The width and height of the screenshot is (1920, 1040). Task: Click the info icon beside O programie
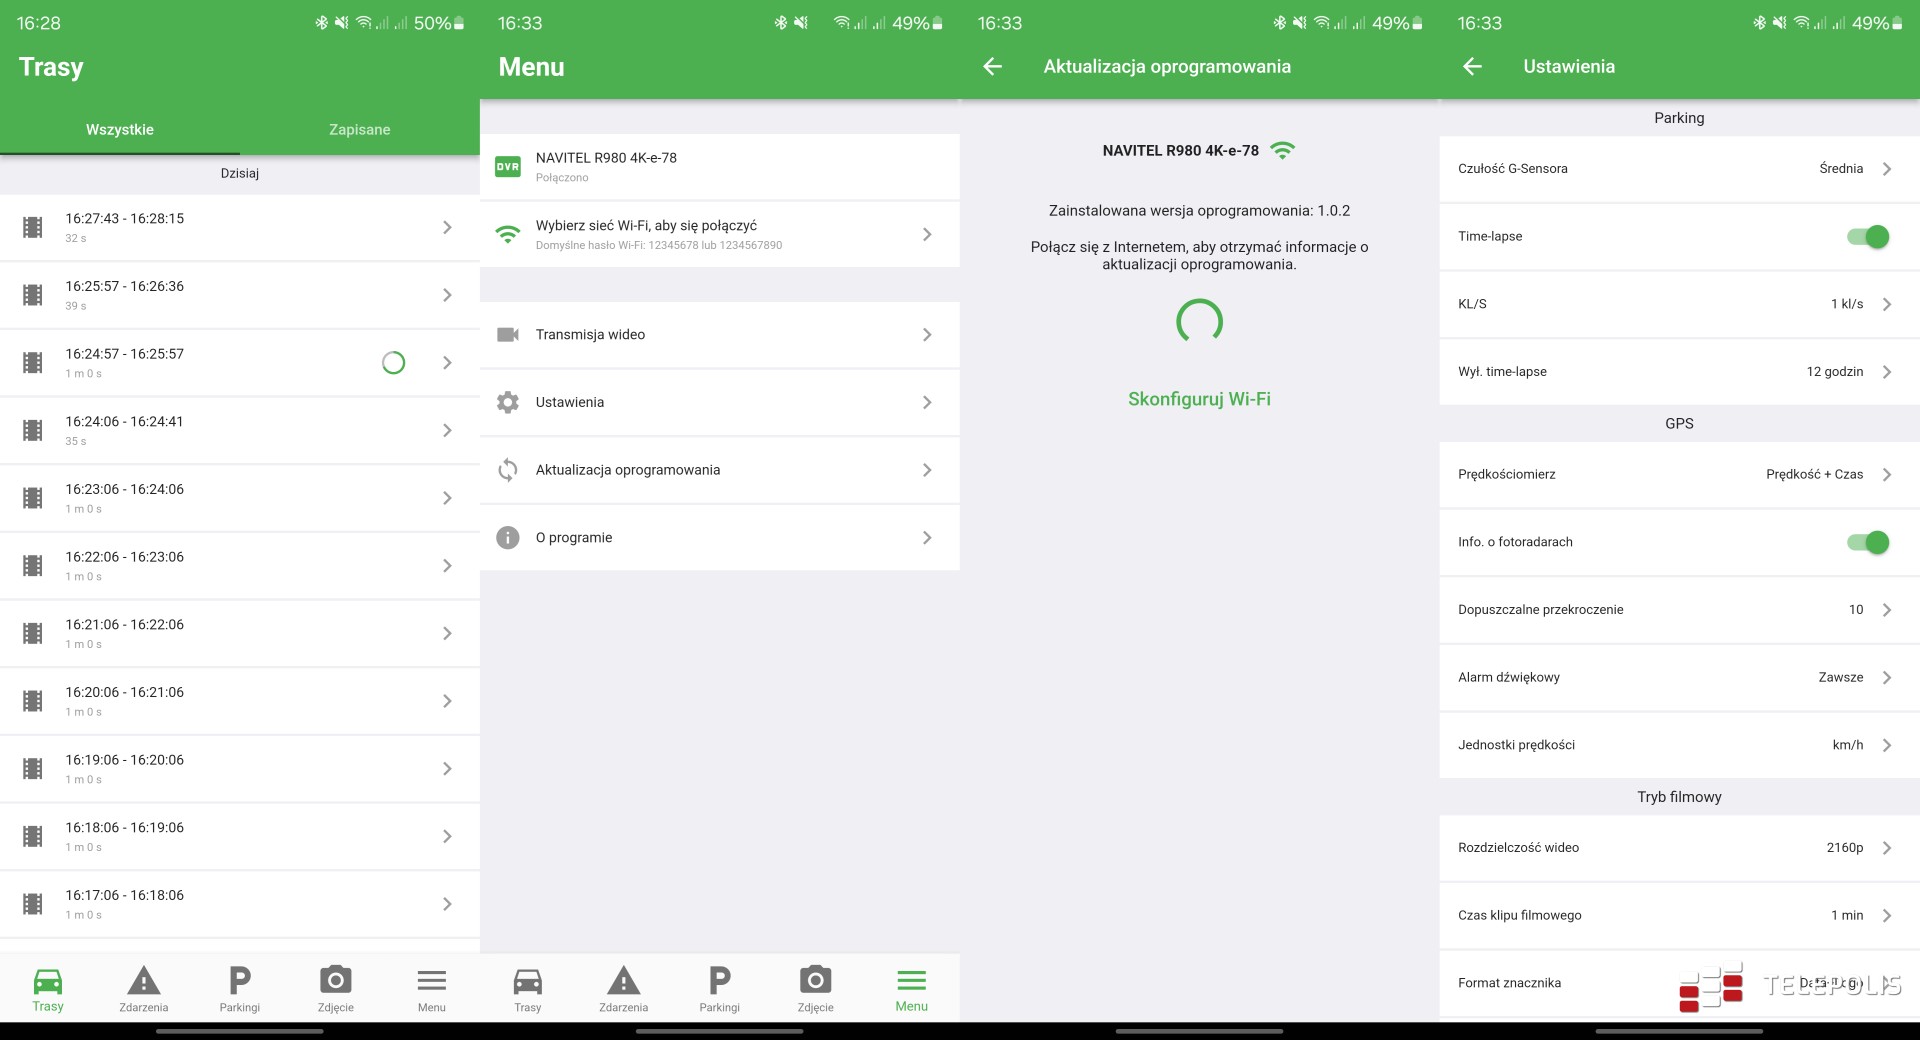tap(508, 538)
